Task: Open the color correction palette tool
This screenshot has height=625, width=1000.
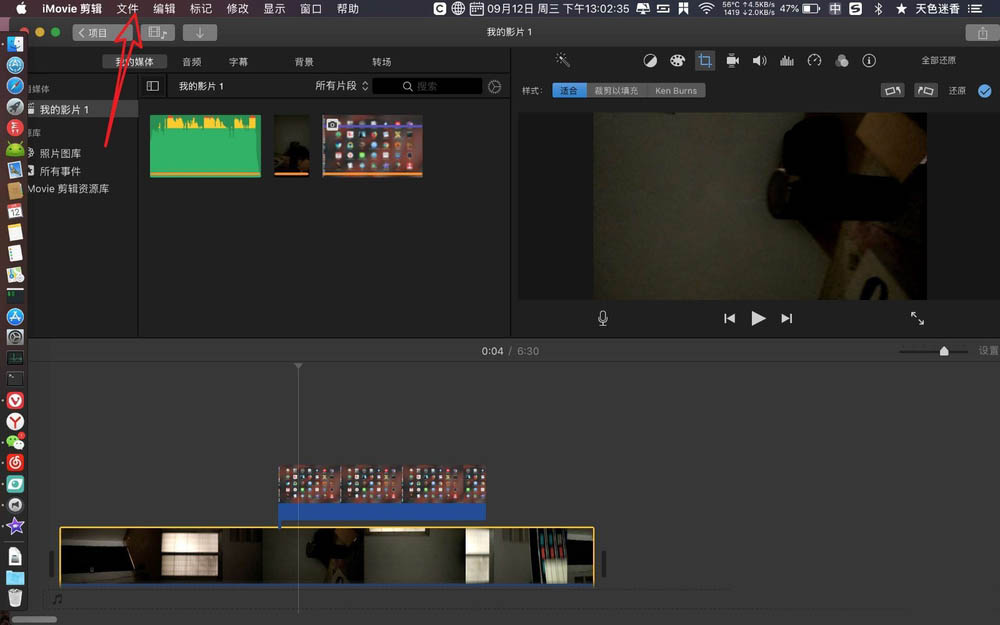Action: 677,61
